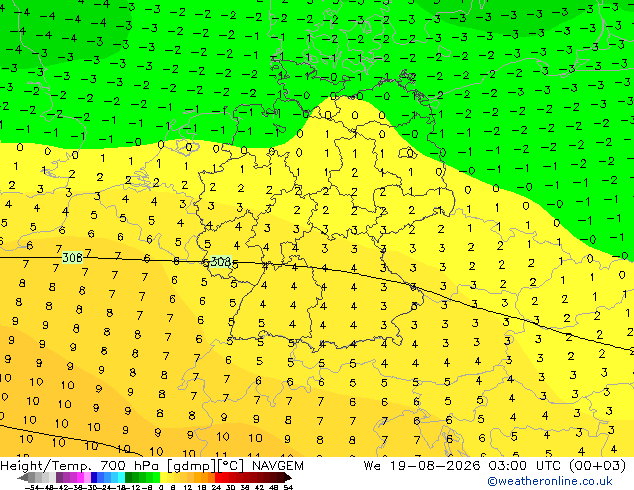Open the weatheronline.co.uk copyright link

549,481
